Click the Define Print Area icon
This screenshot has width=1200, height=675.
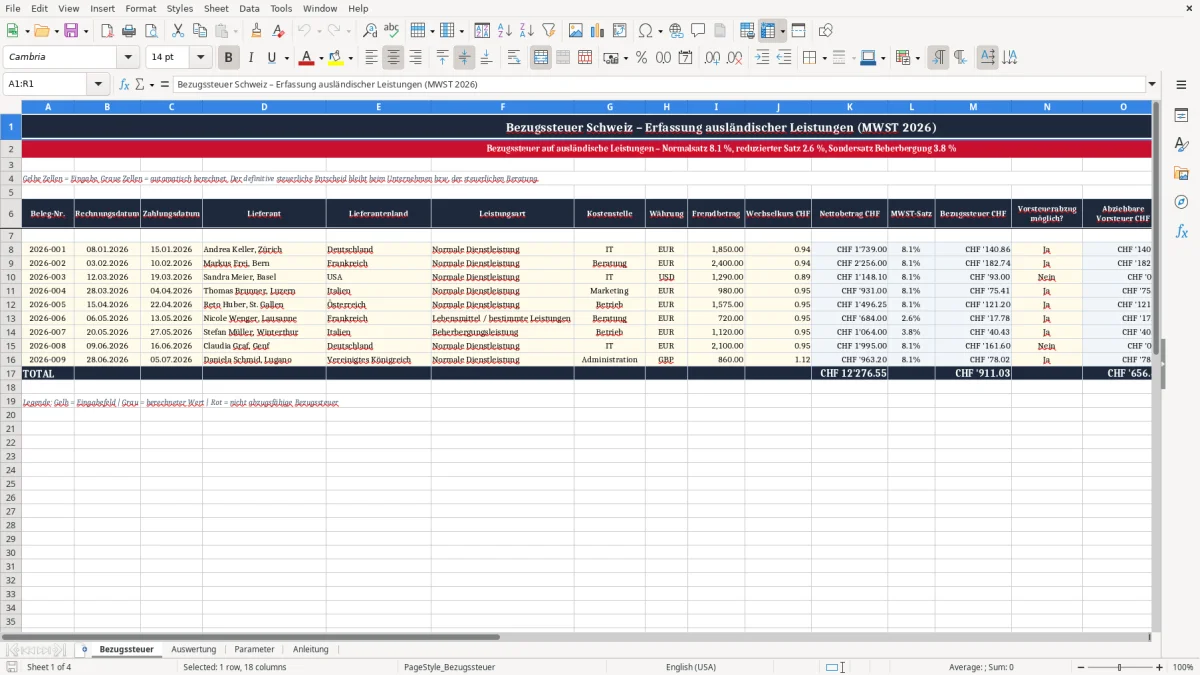tap(747, 31)
